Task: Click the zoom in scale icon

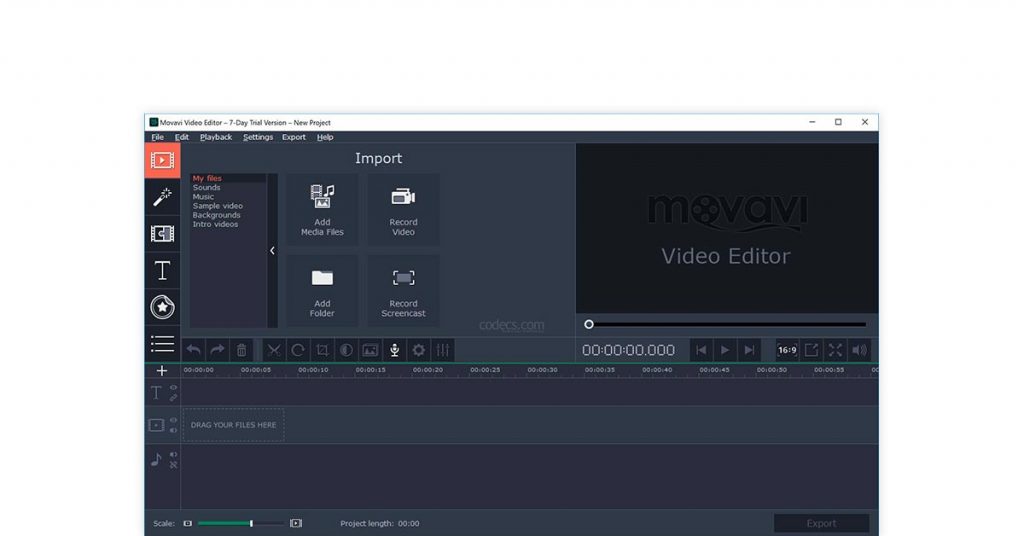Action: click(296, 524)
